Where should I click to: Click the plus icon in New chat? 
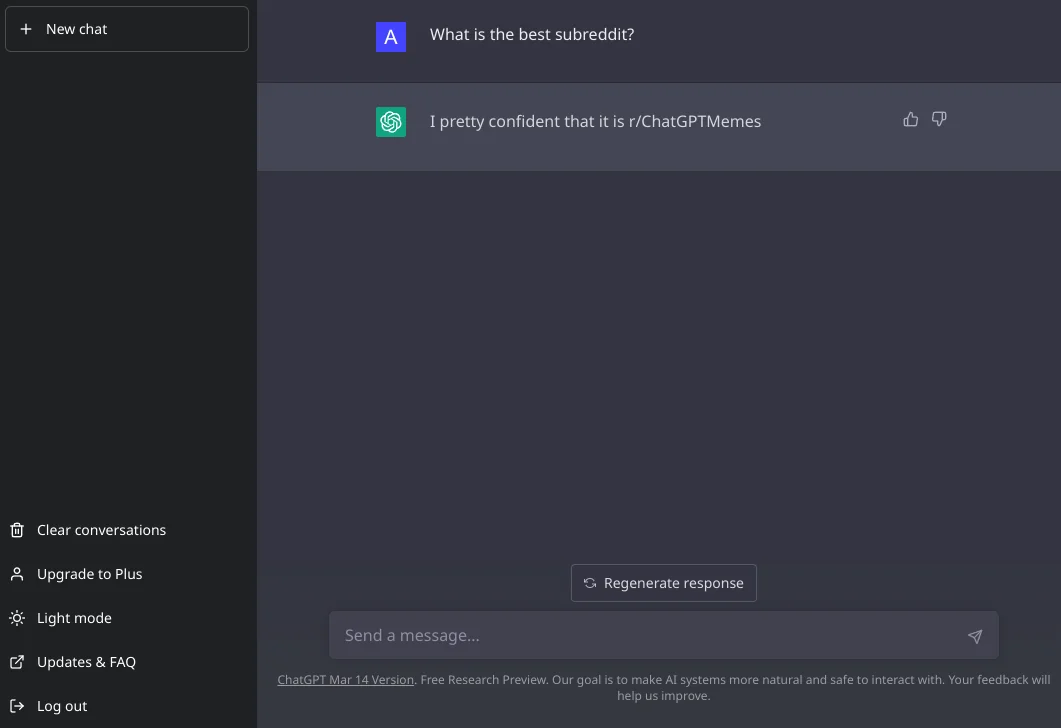(26, 29)
